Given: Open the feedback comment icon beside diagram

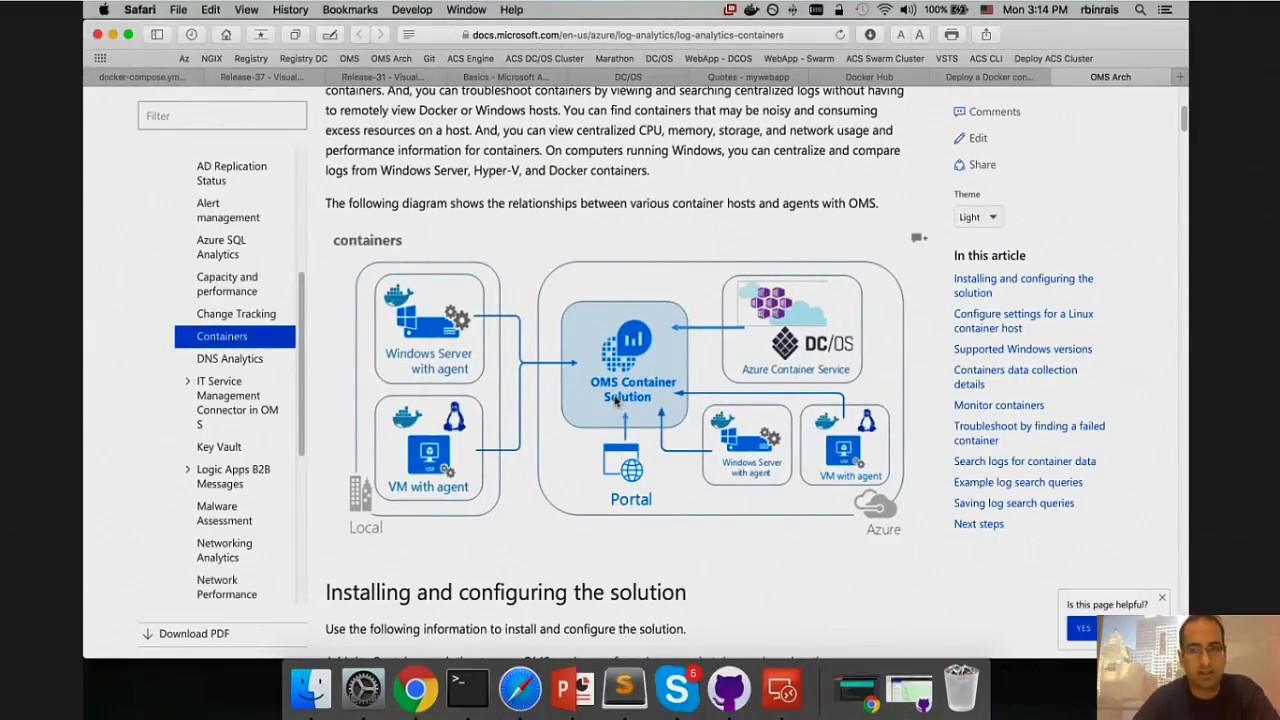Looking at the screenshot, I should coord(918,238).
